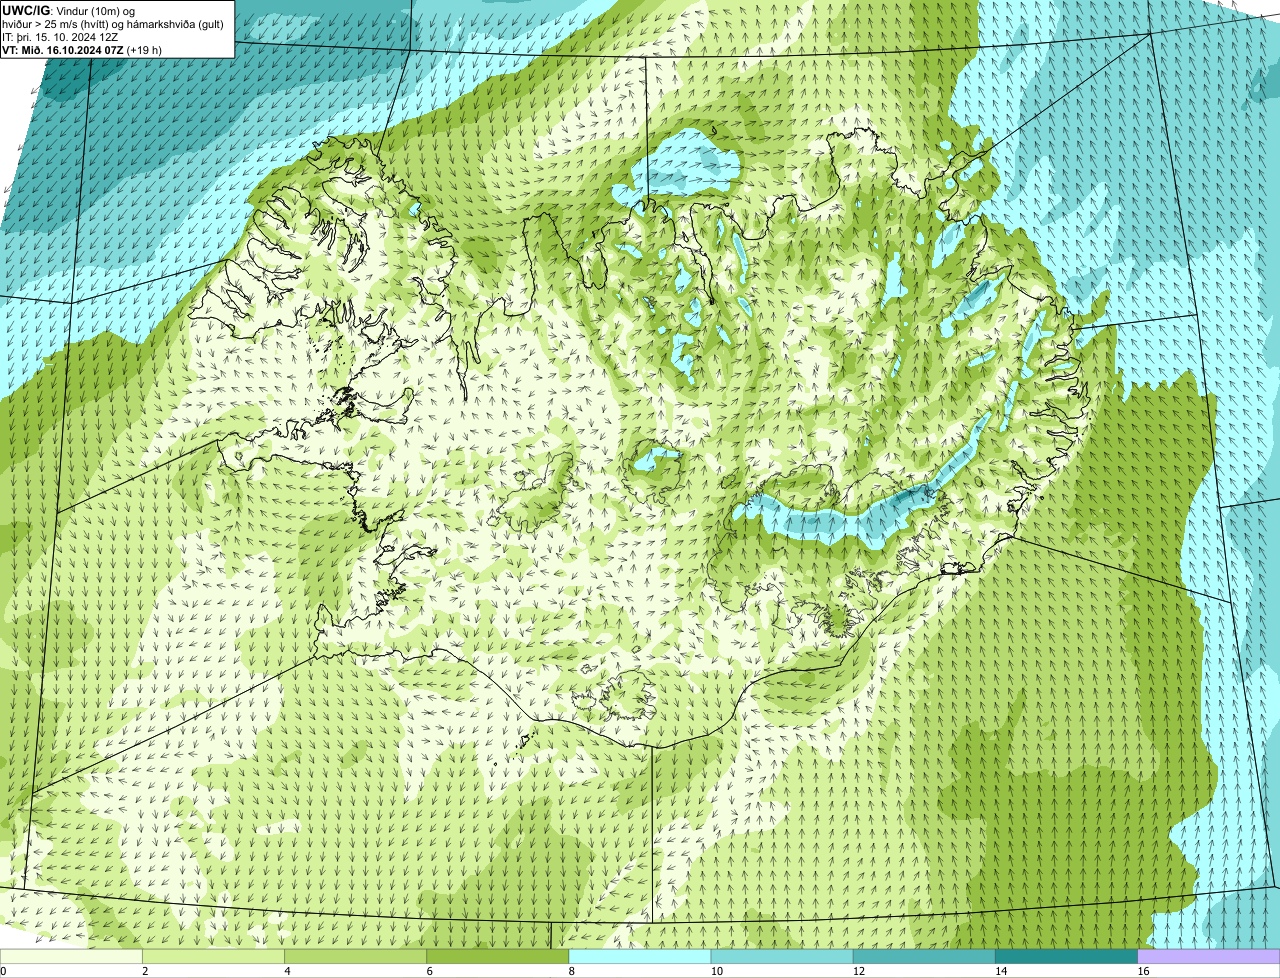Click the 'VT: Mið. 16.10.2024 07Z (+19 h)' line
Viewport: 1280px width, 978px height.
82,50
